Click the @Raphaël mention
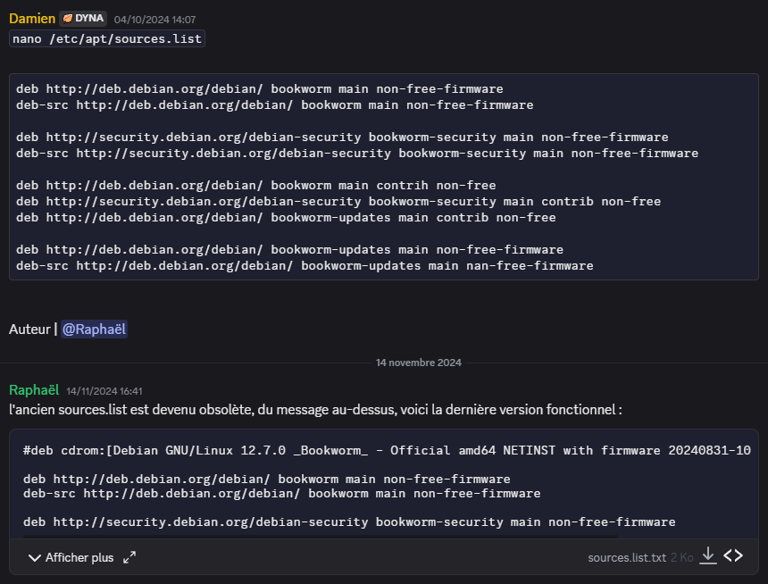The height and width of the screenshot is (584, 768). click(94, 329)
